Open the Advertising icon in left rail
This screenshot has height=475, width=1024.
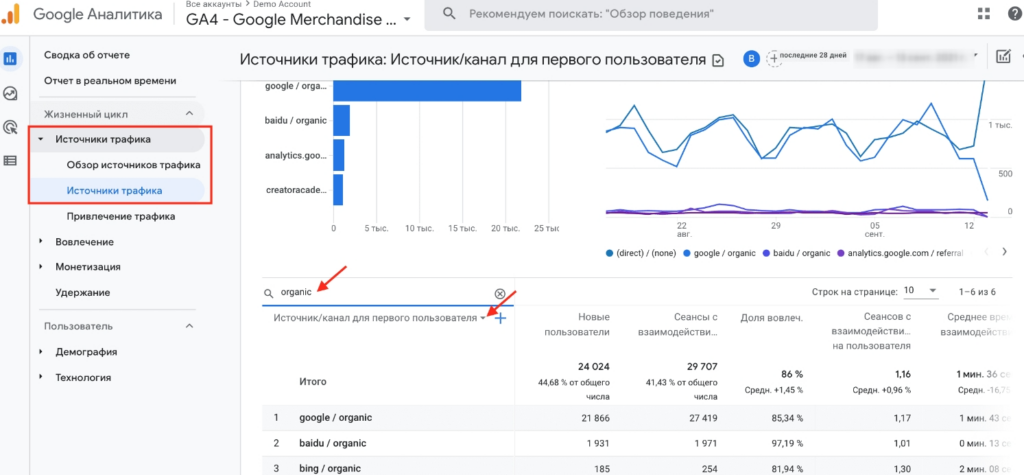pyautogui.click(x=10, y=127)
